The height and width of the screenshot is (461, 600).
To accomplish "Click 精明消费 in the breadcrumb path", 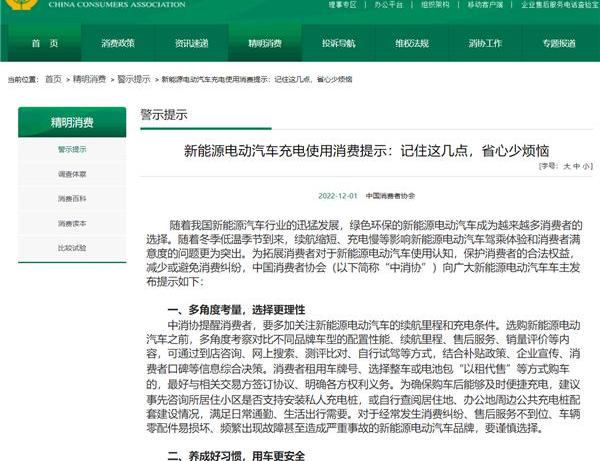I will [89, 78].
